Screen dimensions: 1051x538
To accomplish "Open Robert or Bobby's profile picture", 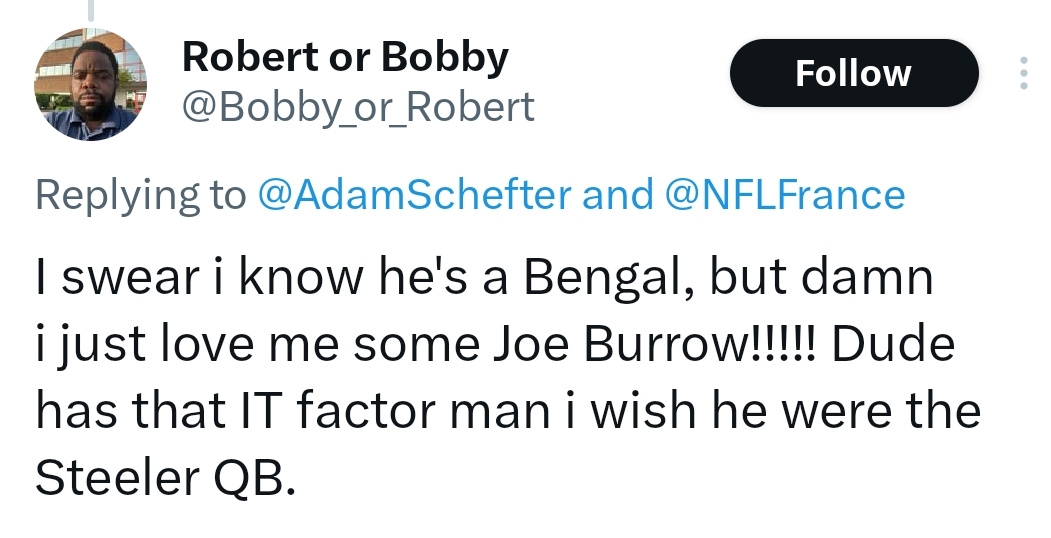I will pyautogui.click(x=90, y=84).
